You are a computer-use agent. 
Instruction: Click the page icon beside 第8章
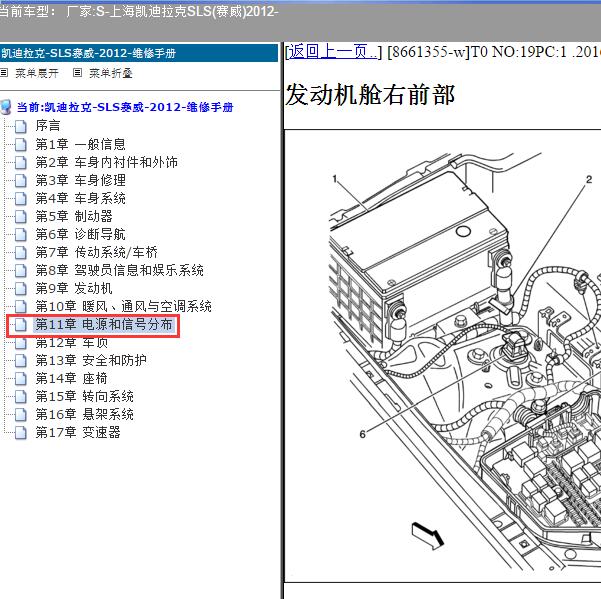pos(21,271)
